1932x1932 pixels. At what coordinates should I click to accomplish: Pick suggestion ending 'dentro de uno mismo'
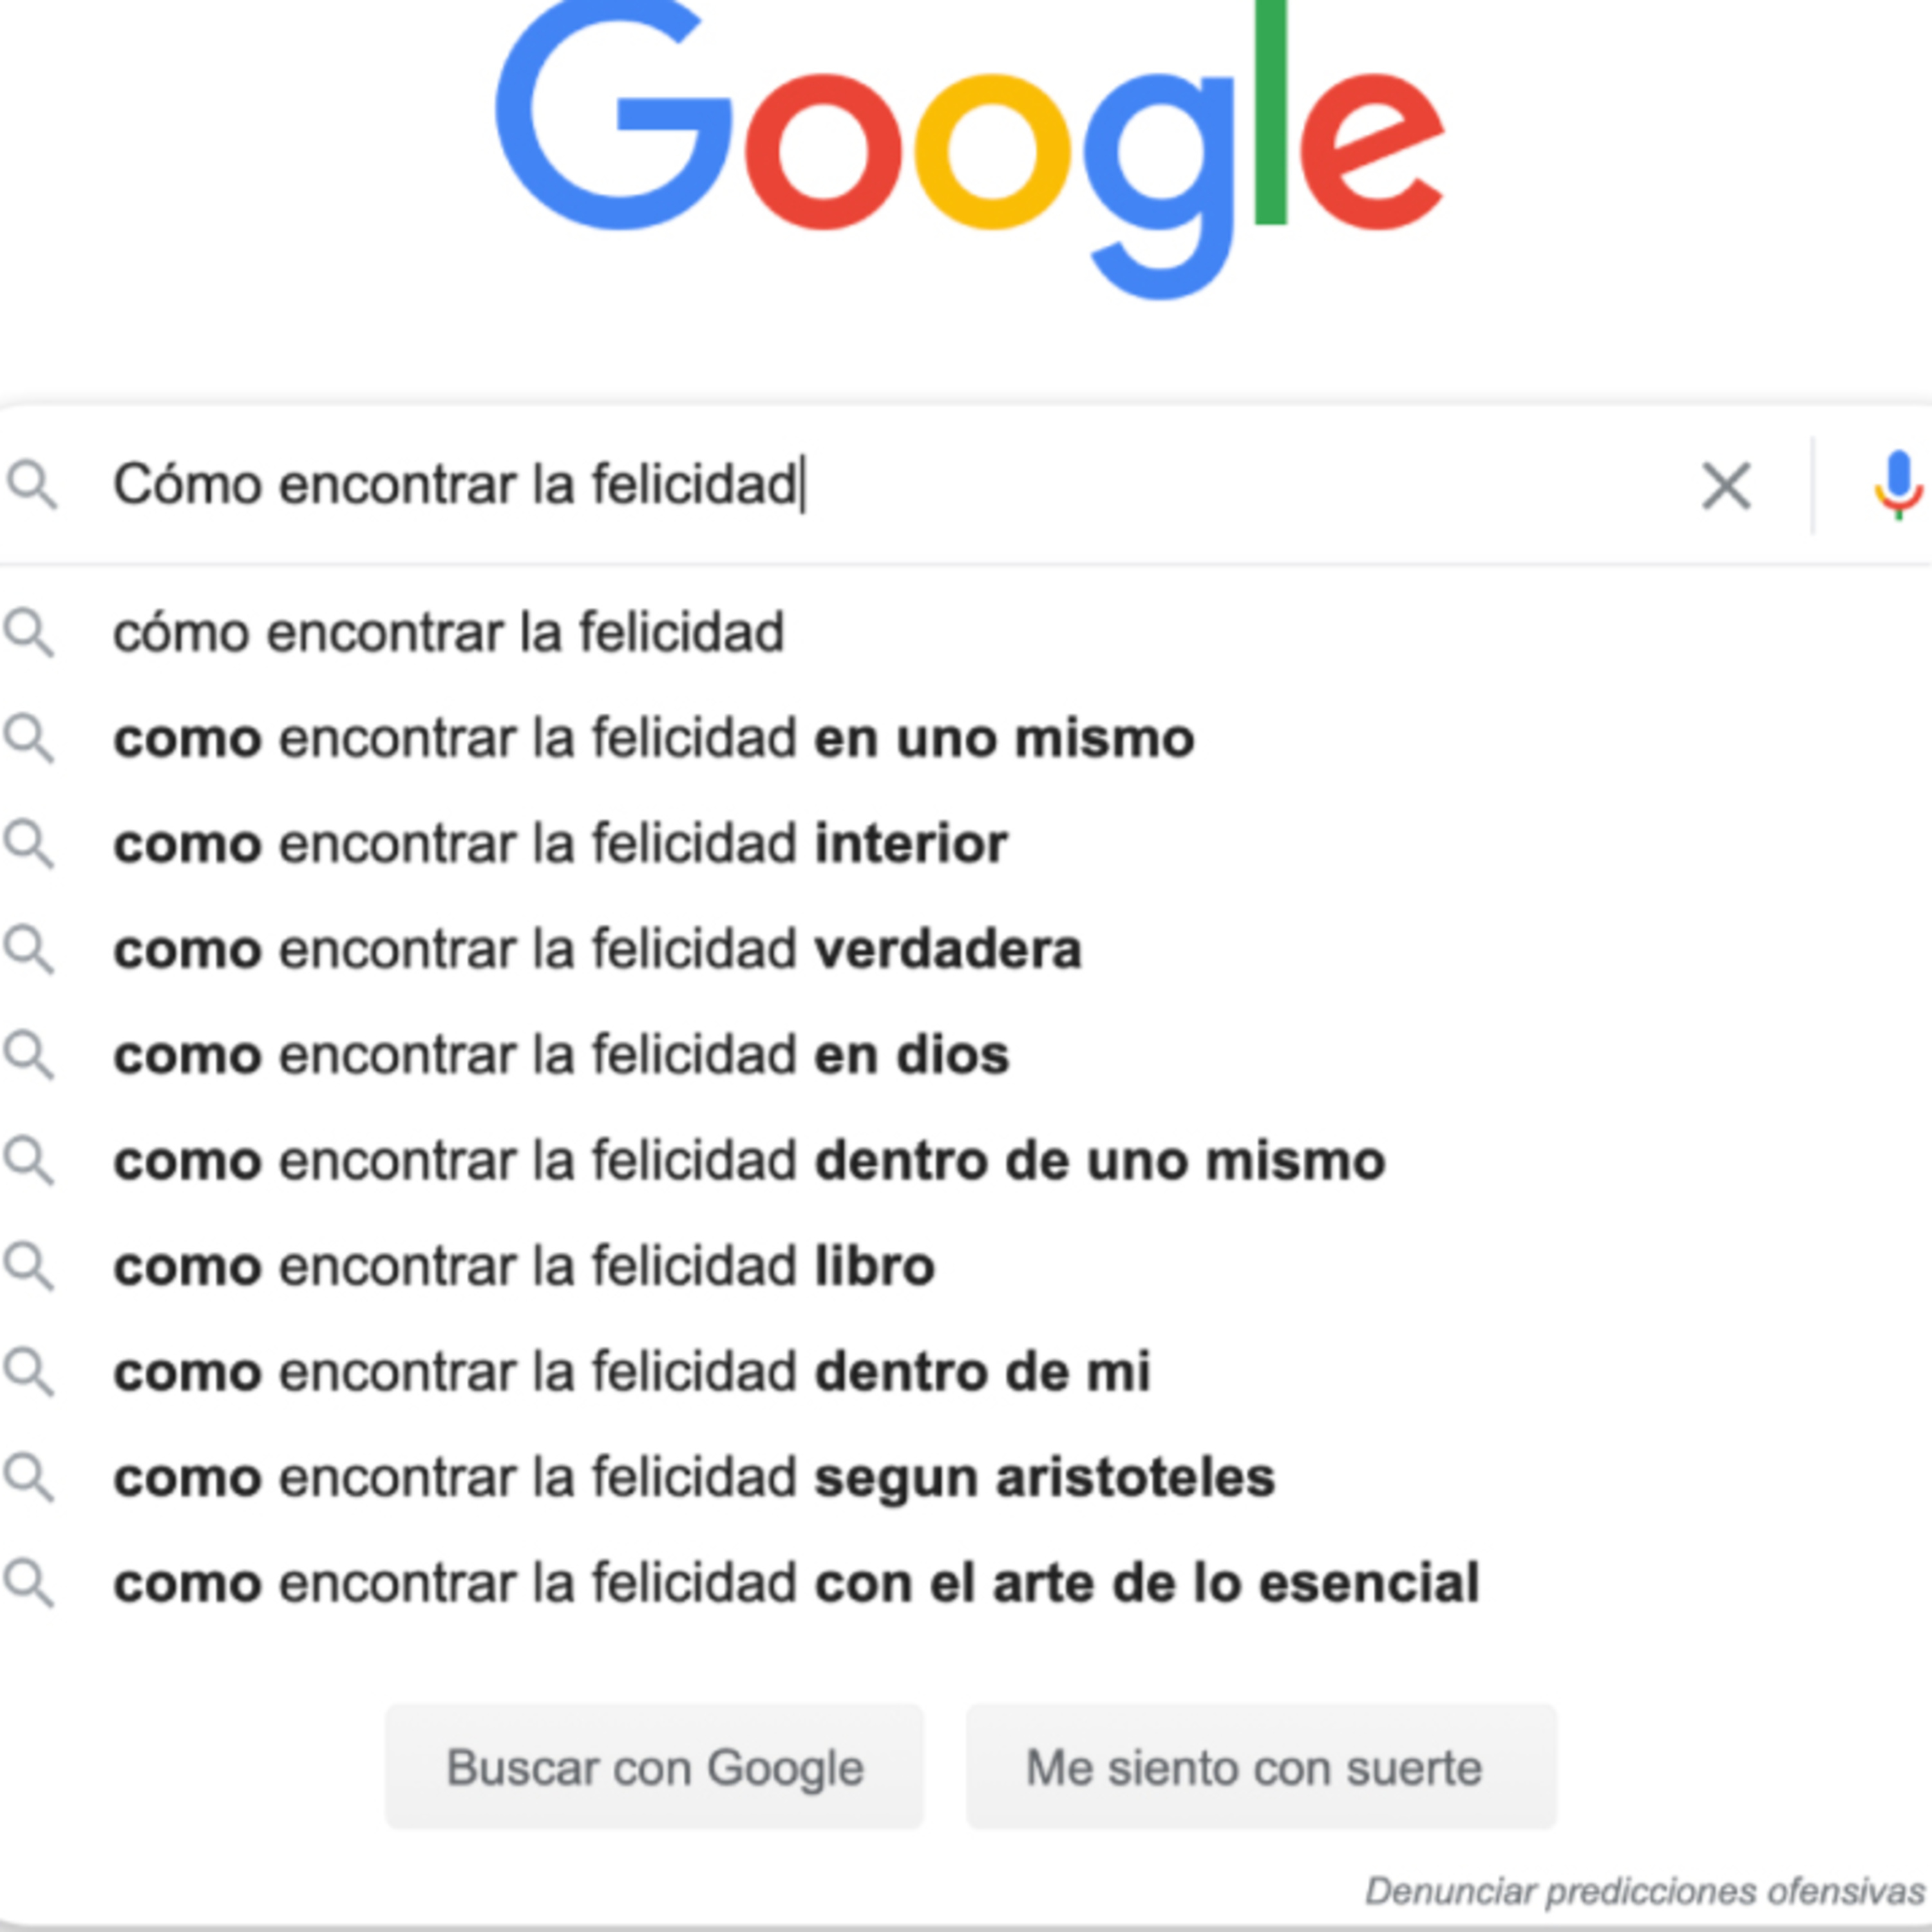[x=748, y=1162]
